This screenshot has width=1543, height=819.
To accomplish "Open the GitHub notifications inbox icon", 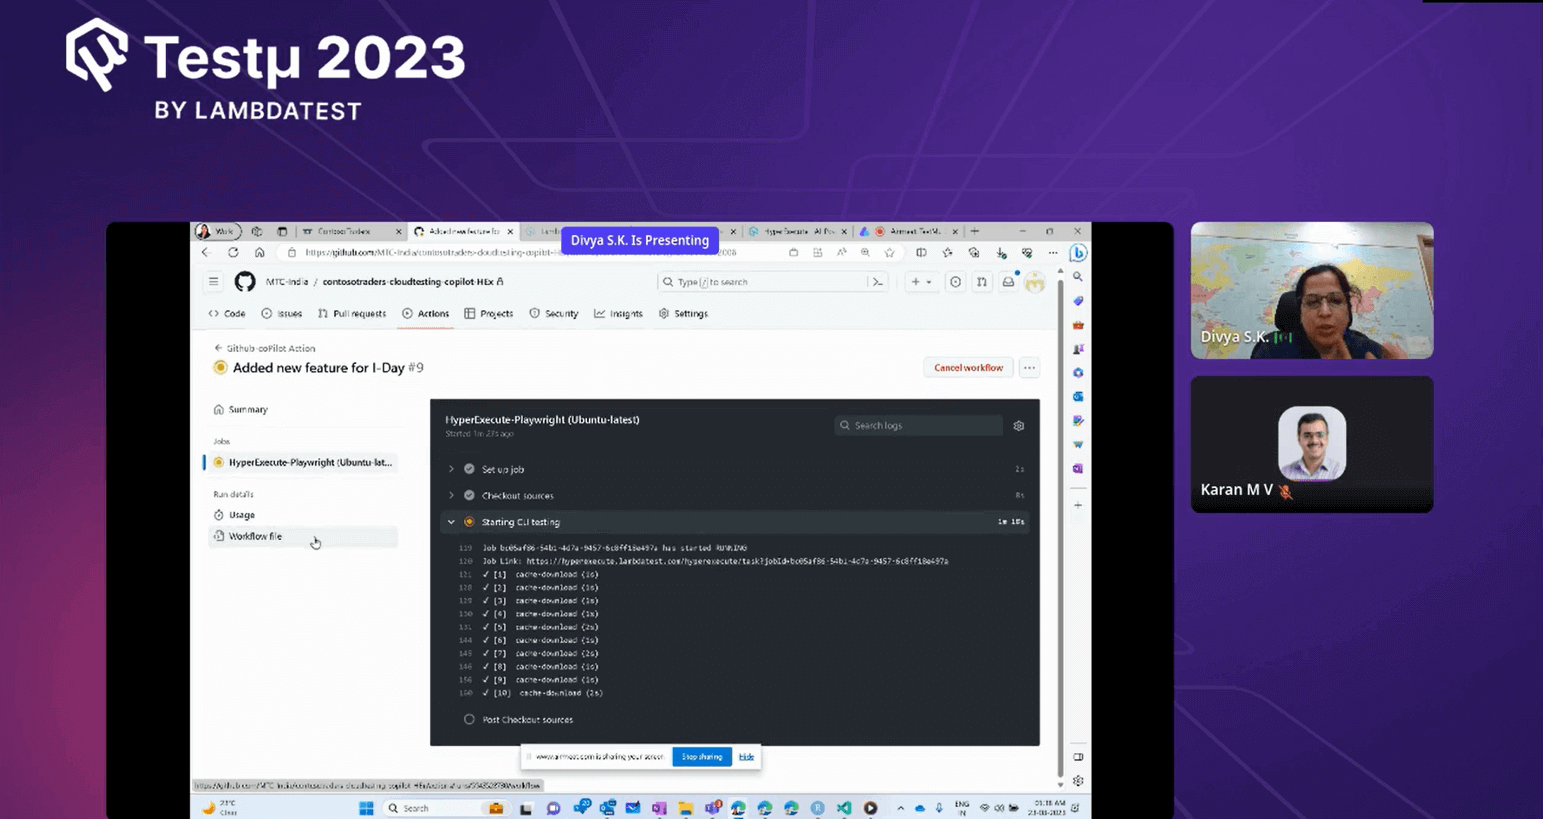I will point(1008,282).
